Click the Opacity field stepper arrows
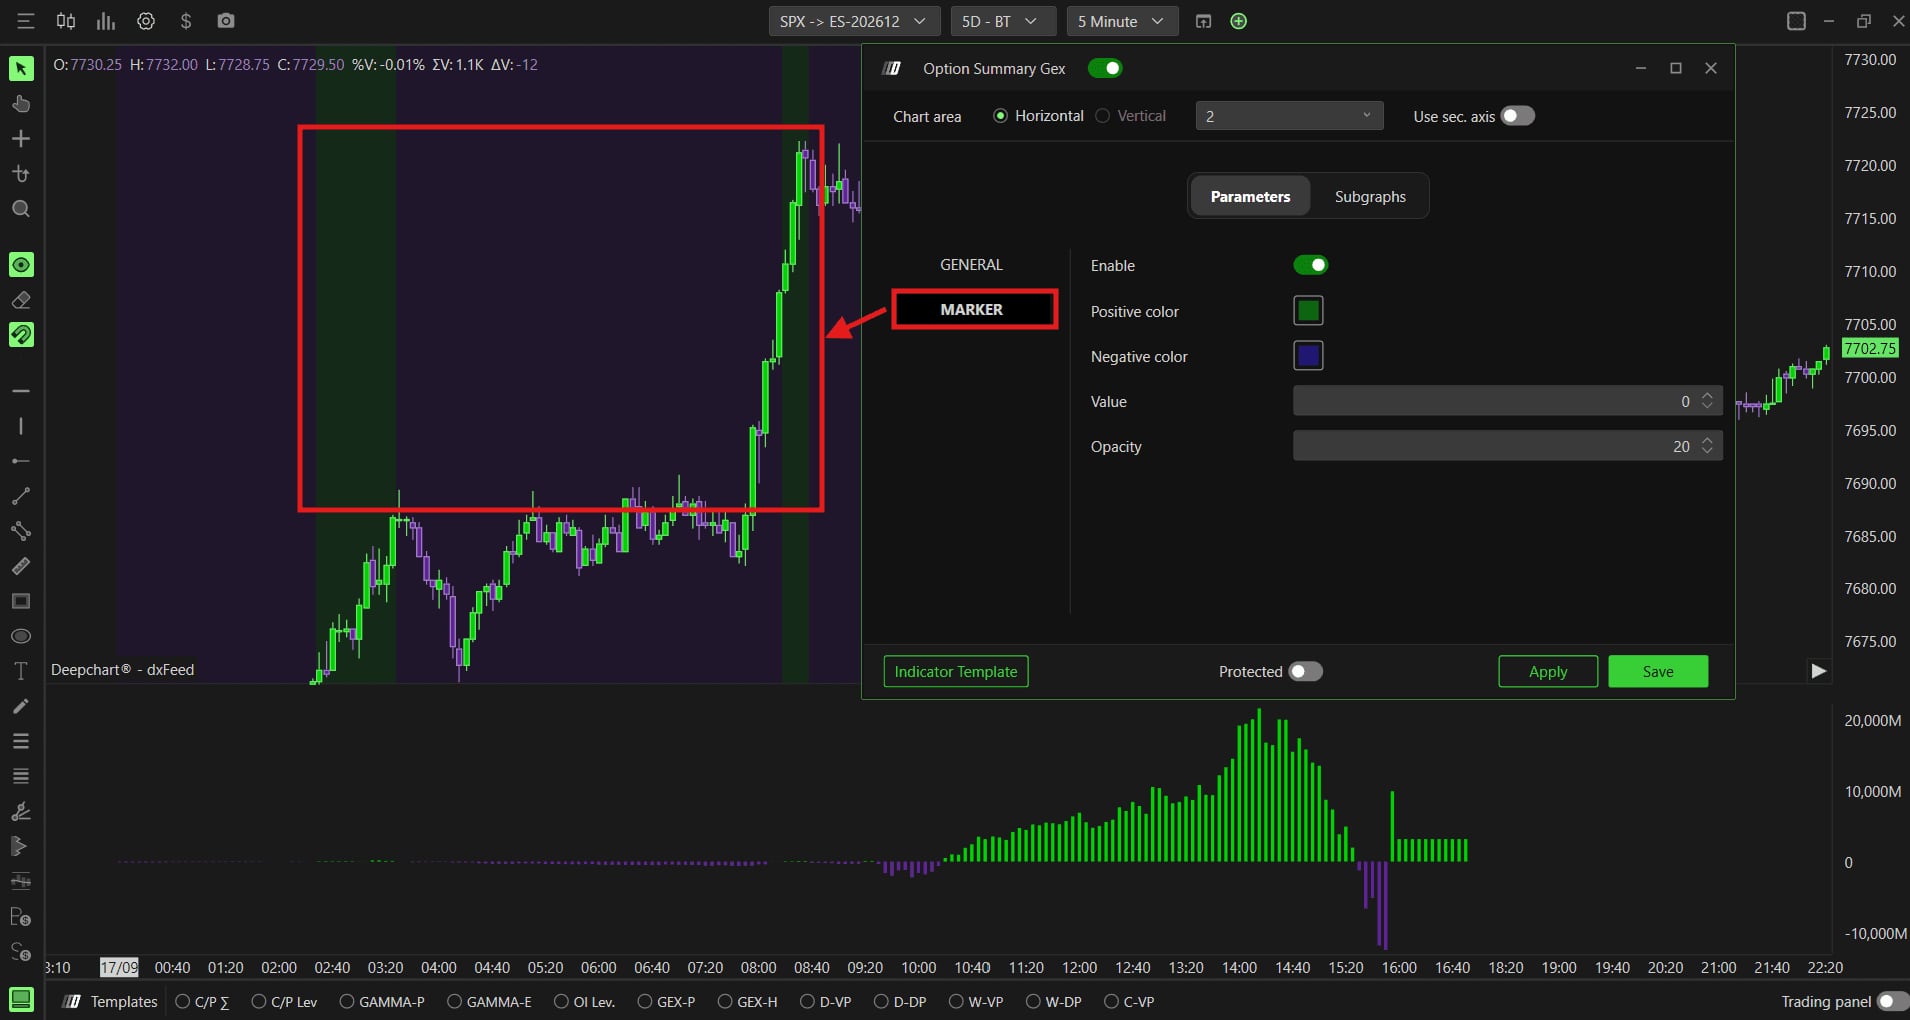The image size is (1910, 1020). click(x=1707, y=446)
